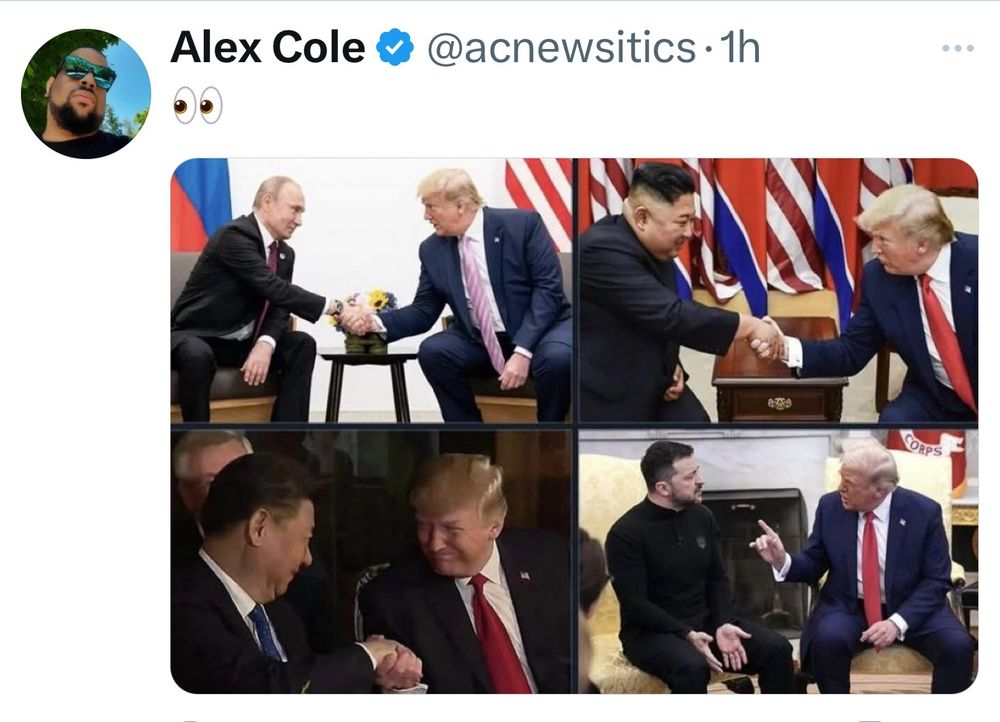Viewport: 1000px width, 722px height.
Task: Click the sunflower vase in top-left photo
Action: tap(366, 321)
